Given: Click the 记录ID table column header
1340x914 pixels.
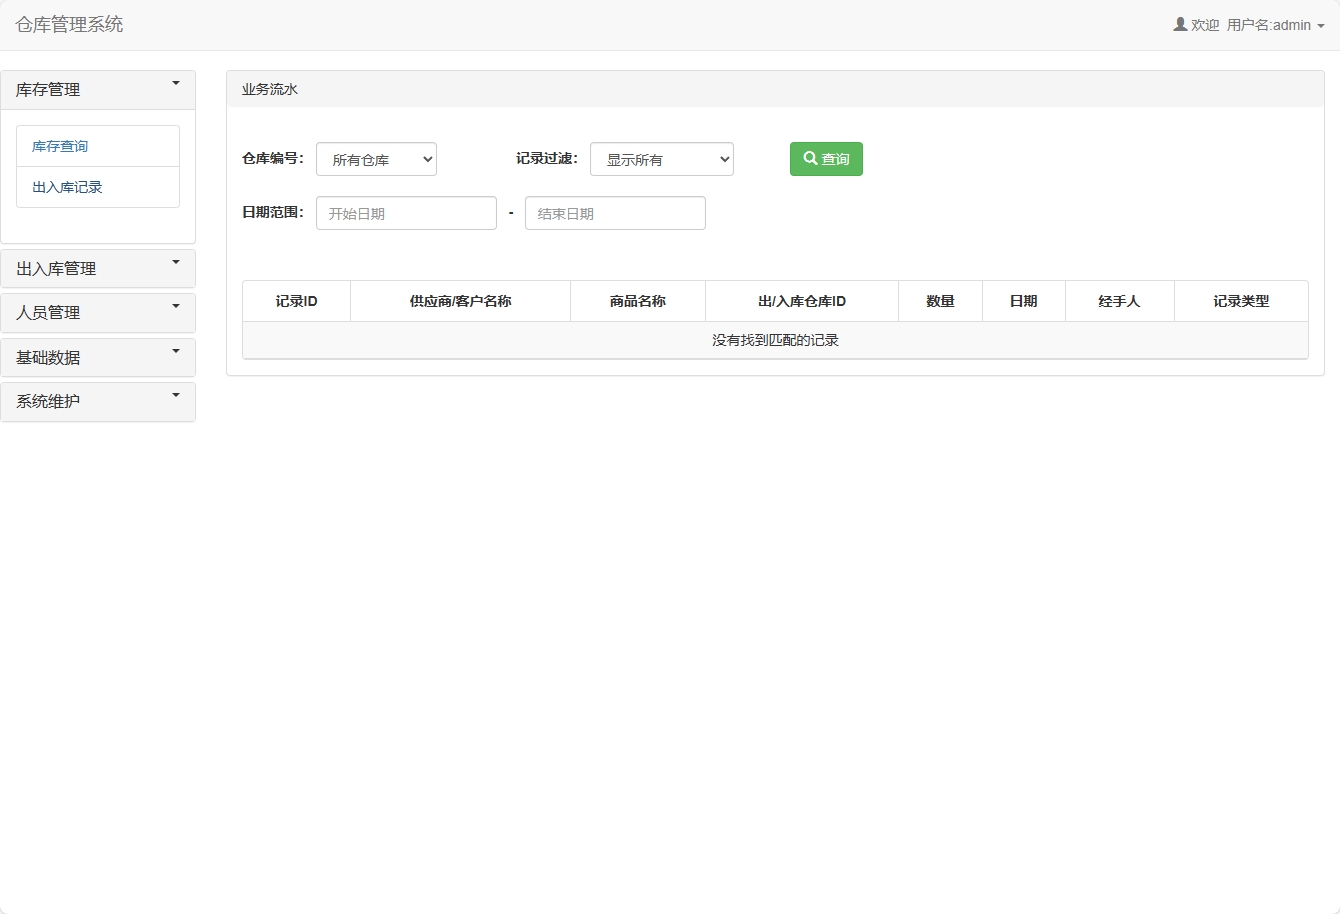Looking at the screenshot, I should [295, 300].
